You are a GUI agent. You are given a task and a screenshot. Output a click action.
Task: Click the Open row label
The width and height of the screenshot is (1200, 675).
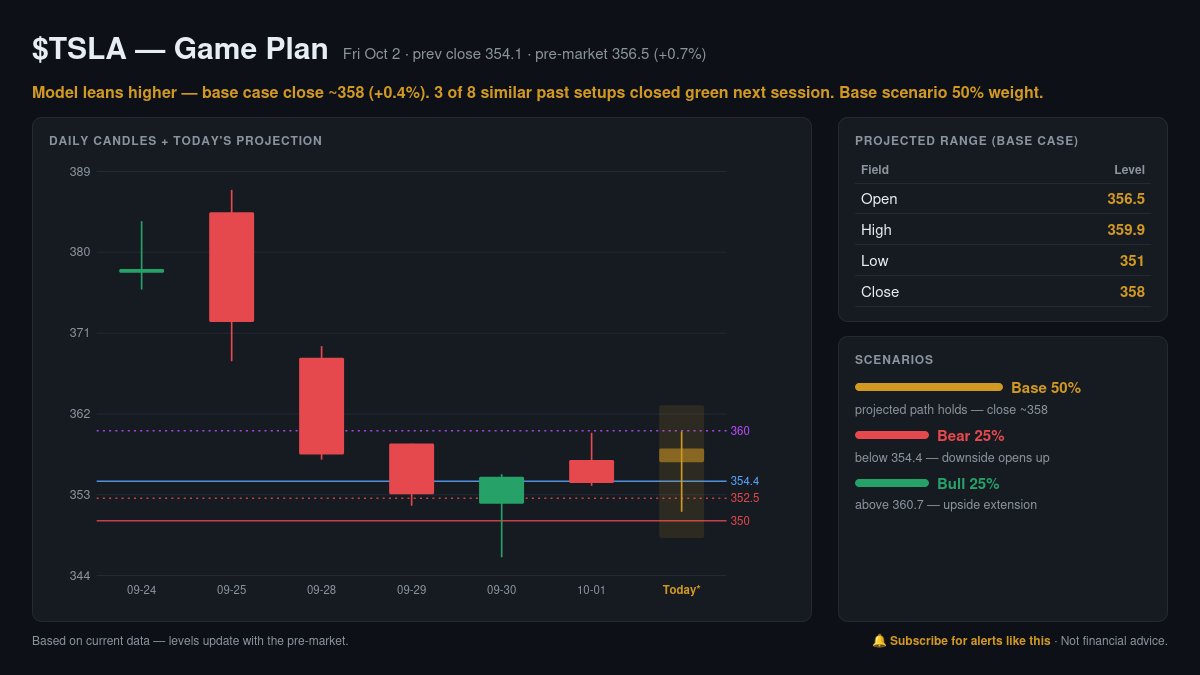879,199
